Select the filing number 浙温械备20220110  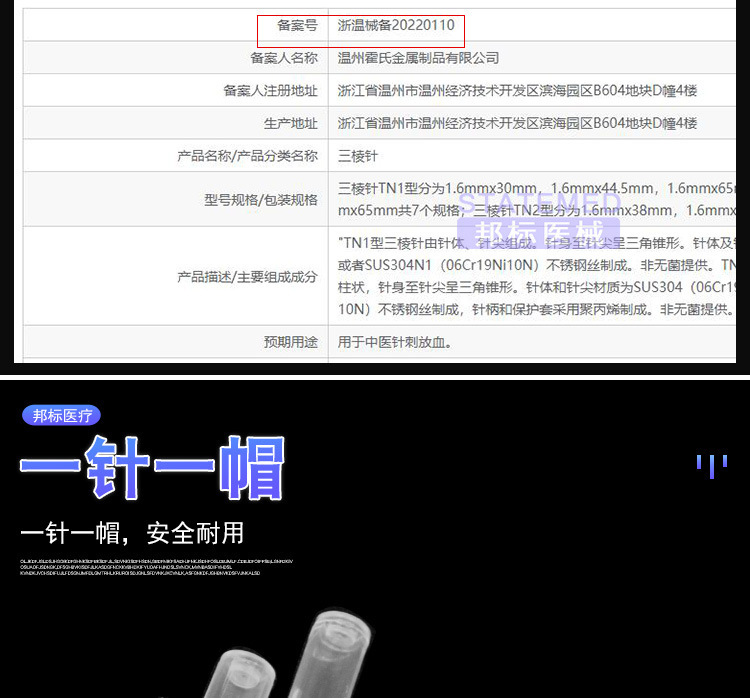(396, 25)
